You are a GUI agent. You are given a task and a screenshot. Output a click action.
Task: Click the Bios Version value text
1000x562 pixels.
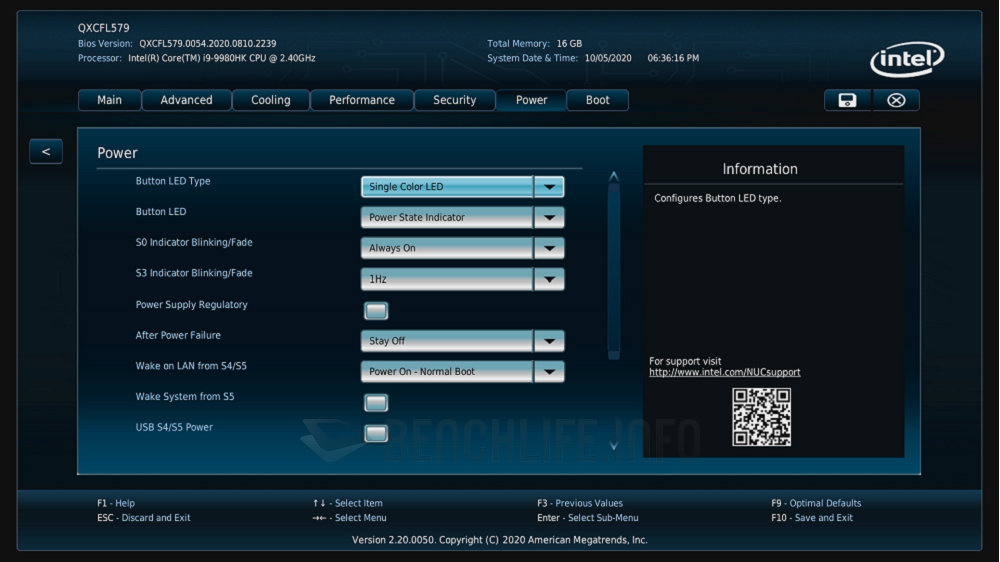click(208, 44)
